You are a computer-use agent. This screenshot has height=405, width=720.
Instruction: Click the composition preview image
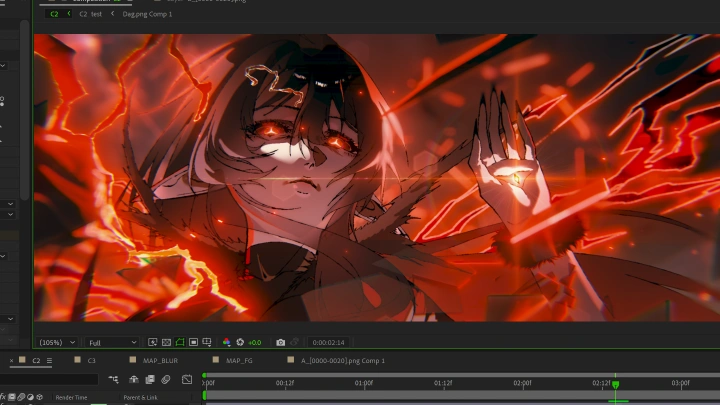377,177
